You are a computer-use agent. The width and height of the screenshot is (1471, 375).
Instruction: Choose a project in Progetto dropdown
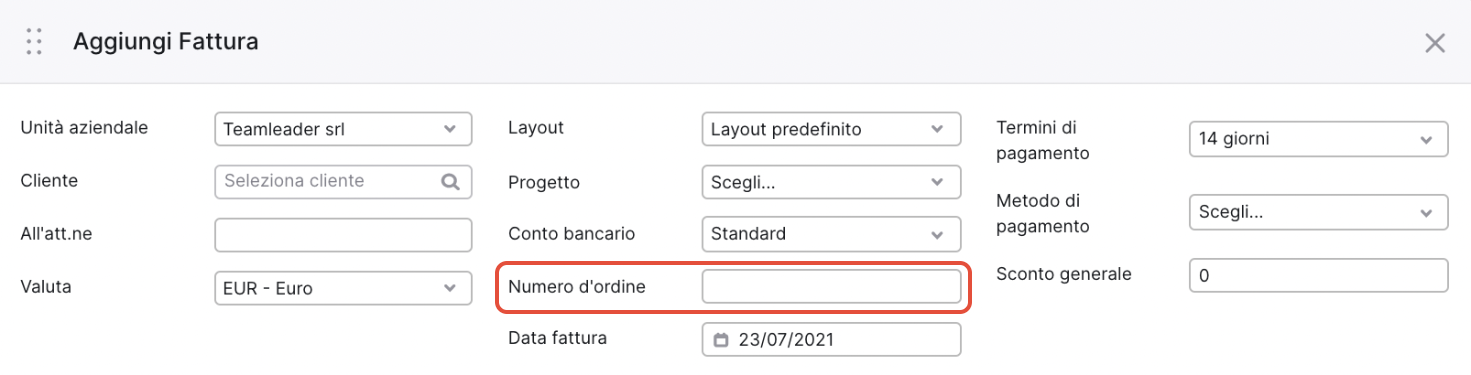click(x=831, y=182)
